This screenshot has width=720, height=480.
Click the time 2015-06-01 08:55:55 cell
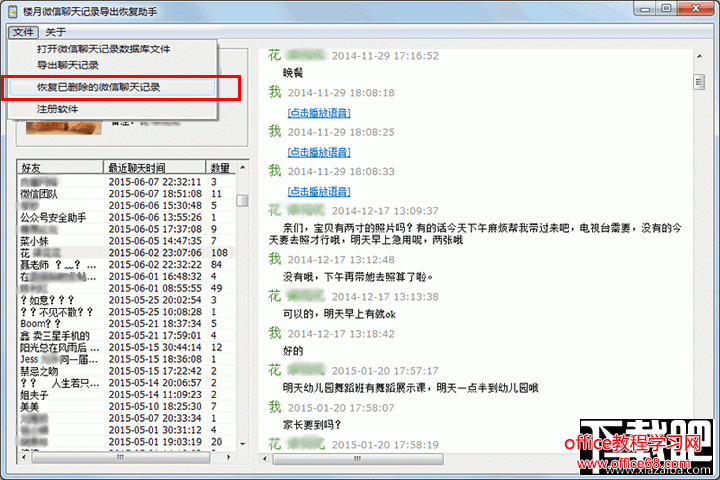[155, 288]
